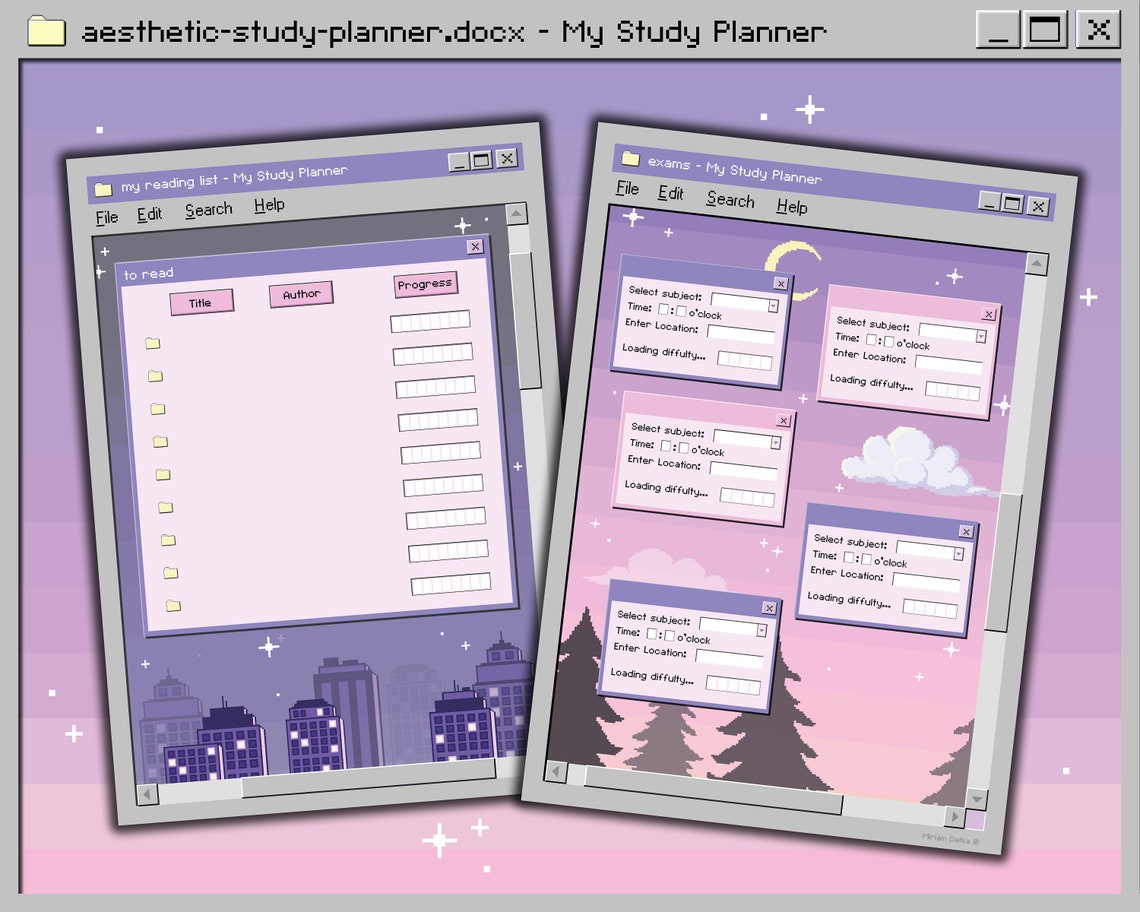This screenshot has width=1140, height=912.
Task: Select the second folder in the to-read list
Action: (154, 376)
